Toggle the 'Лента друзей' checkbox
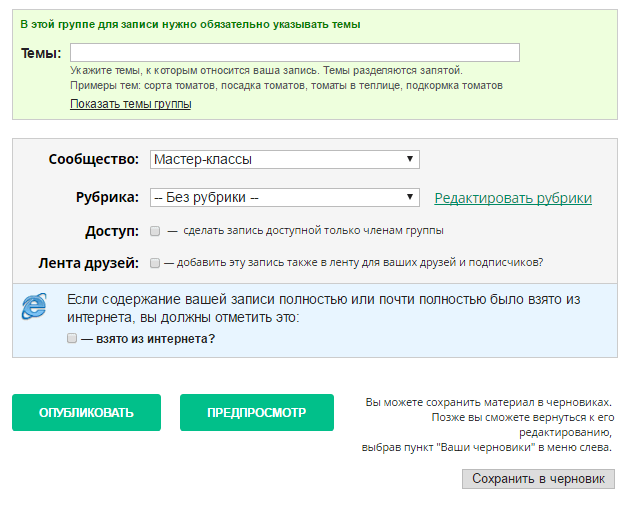 pos(155,264)
